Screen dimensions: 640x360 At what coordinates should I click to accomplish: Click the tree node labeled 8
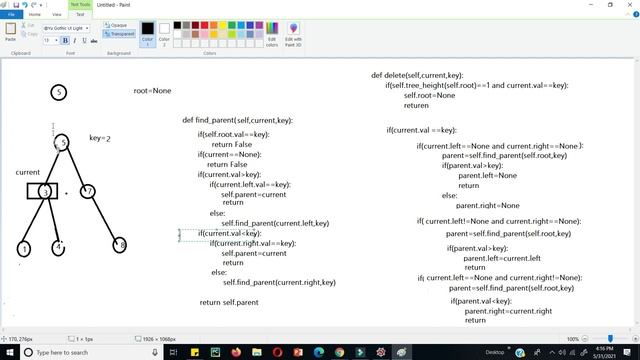point(120,245)
